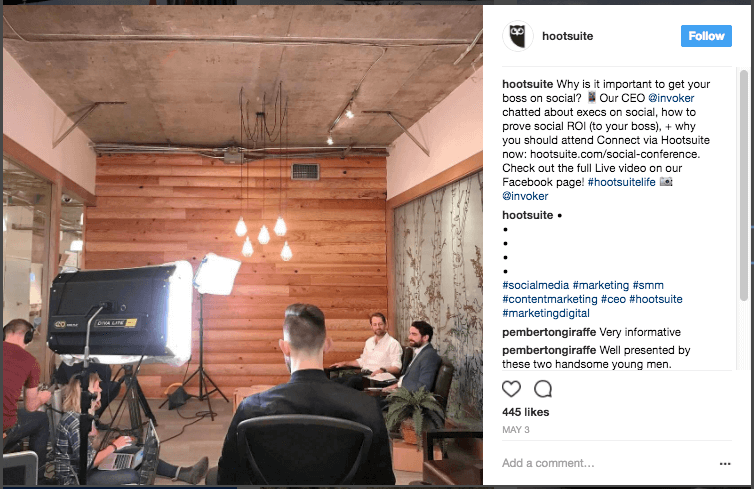The height and width of the screenshot is (489, 754).
Task: Open the #hootsuite hashtag
Action: 655,299
